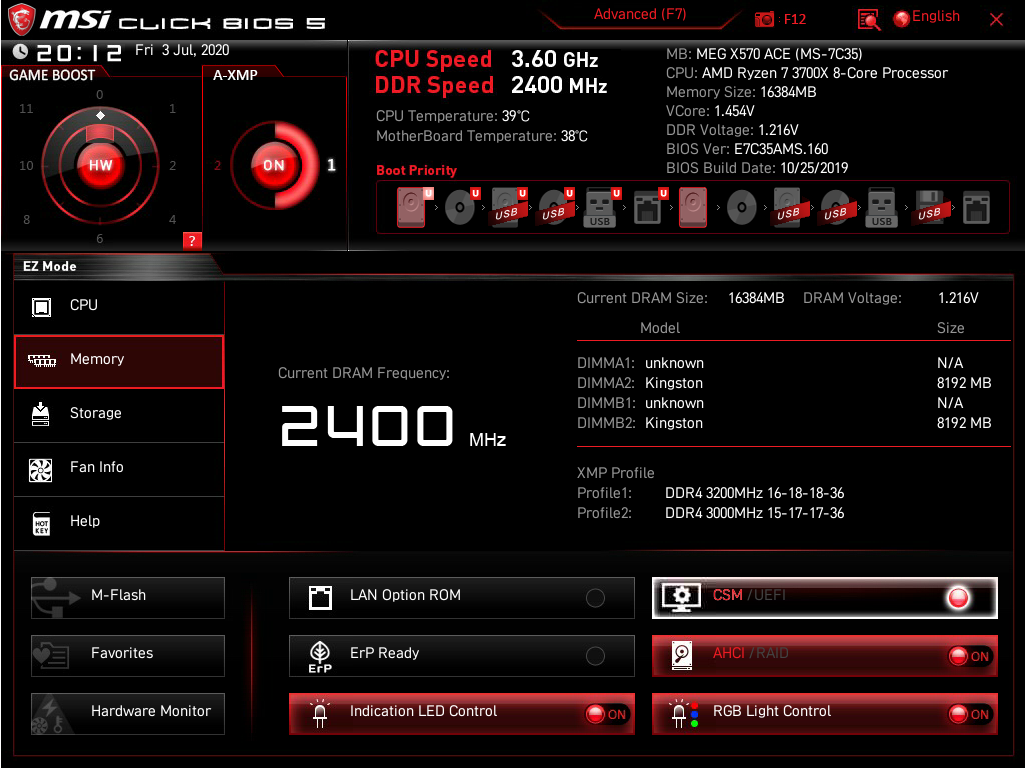Select A-XMP profile number 1
Image resolution: width=1026 pixels, height=770 pixels.
331,165
